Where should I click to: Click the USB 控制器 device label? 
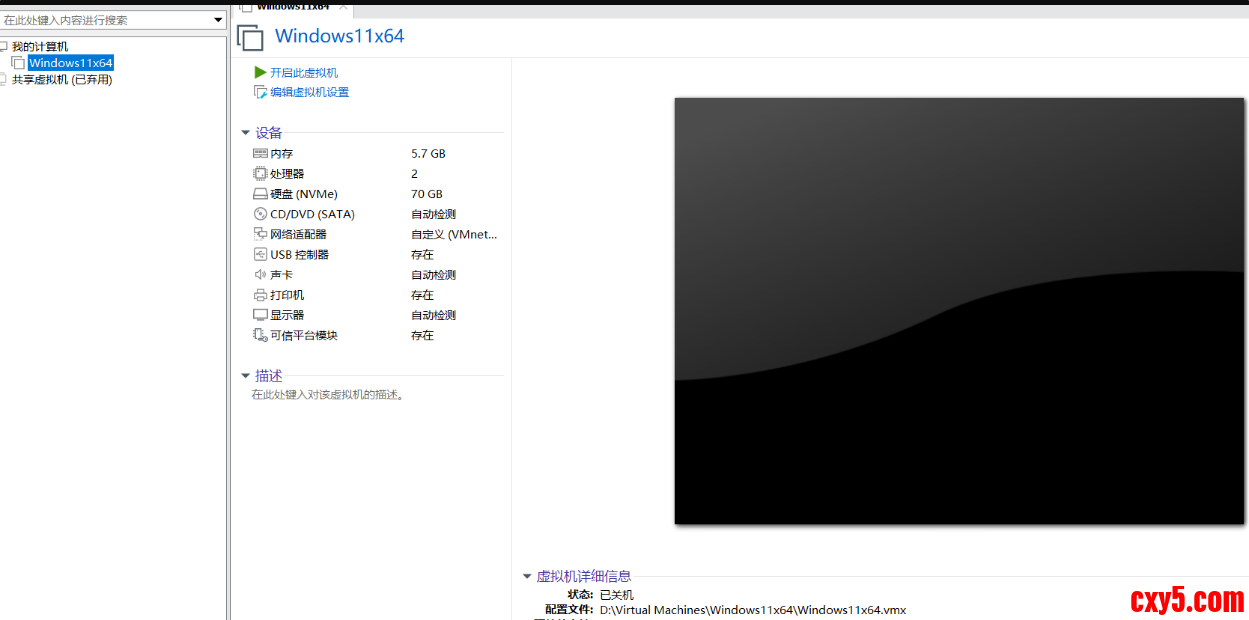[299, 254]
